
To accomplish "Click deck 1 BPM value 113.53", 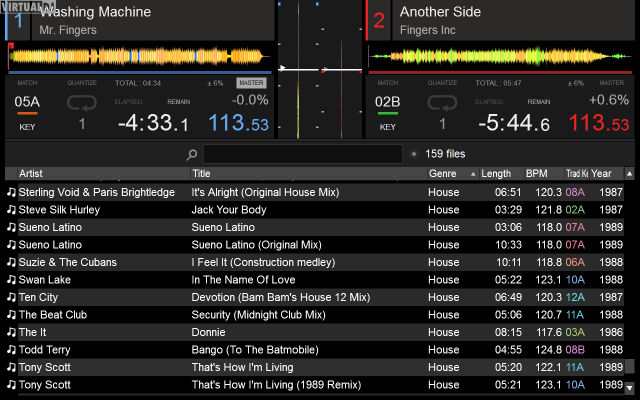I will click(238, 123).
